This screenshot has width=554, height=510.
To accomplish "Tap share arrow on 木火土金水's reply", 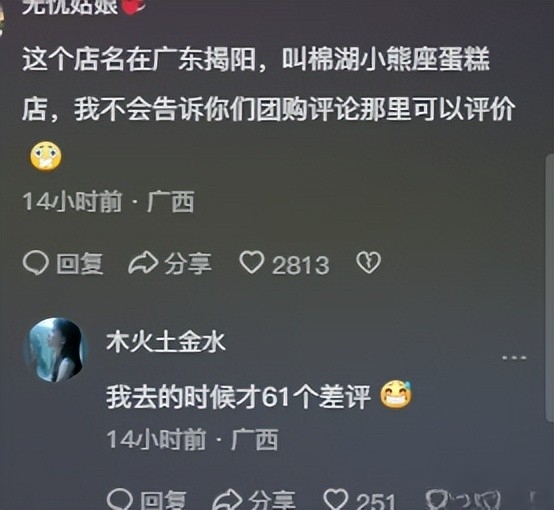I will point(227,500).
